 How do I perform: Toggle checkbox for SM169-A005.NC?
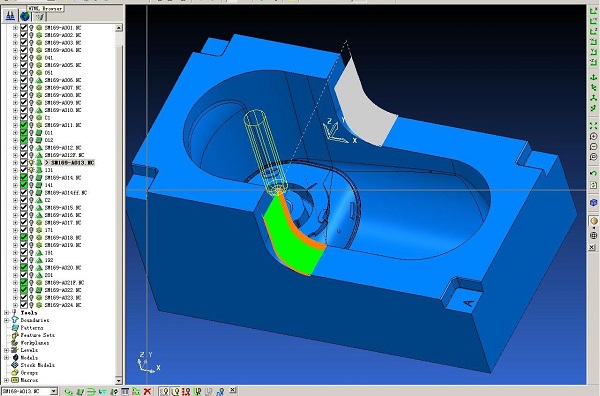[24, 65]
